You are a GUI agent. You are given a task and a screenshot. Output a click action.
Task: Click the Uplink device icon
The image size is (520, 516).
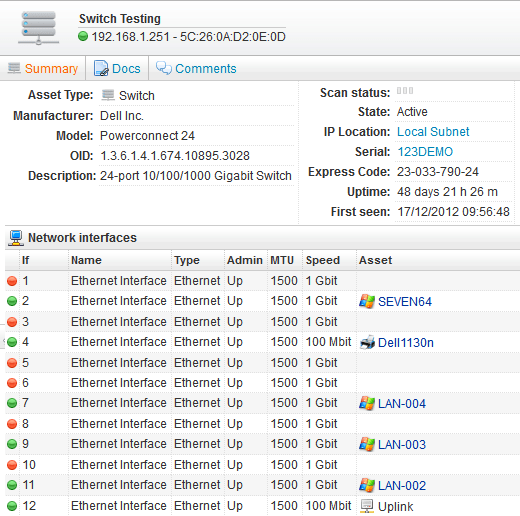[x=367, y=506]
